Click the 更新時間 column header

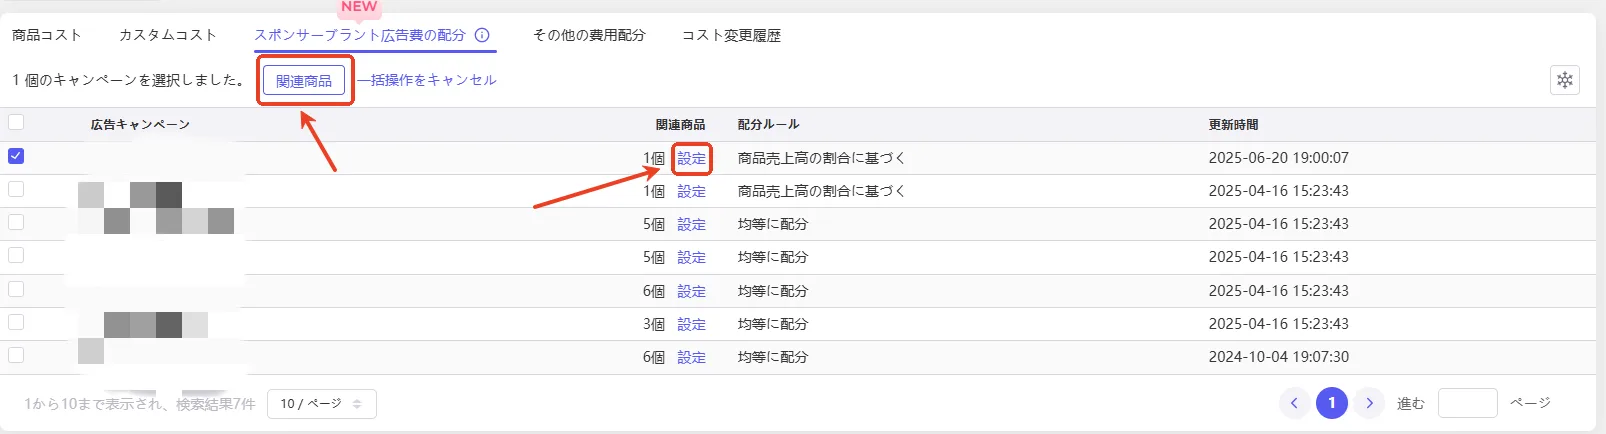1233,125
